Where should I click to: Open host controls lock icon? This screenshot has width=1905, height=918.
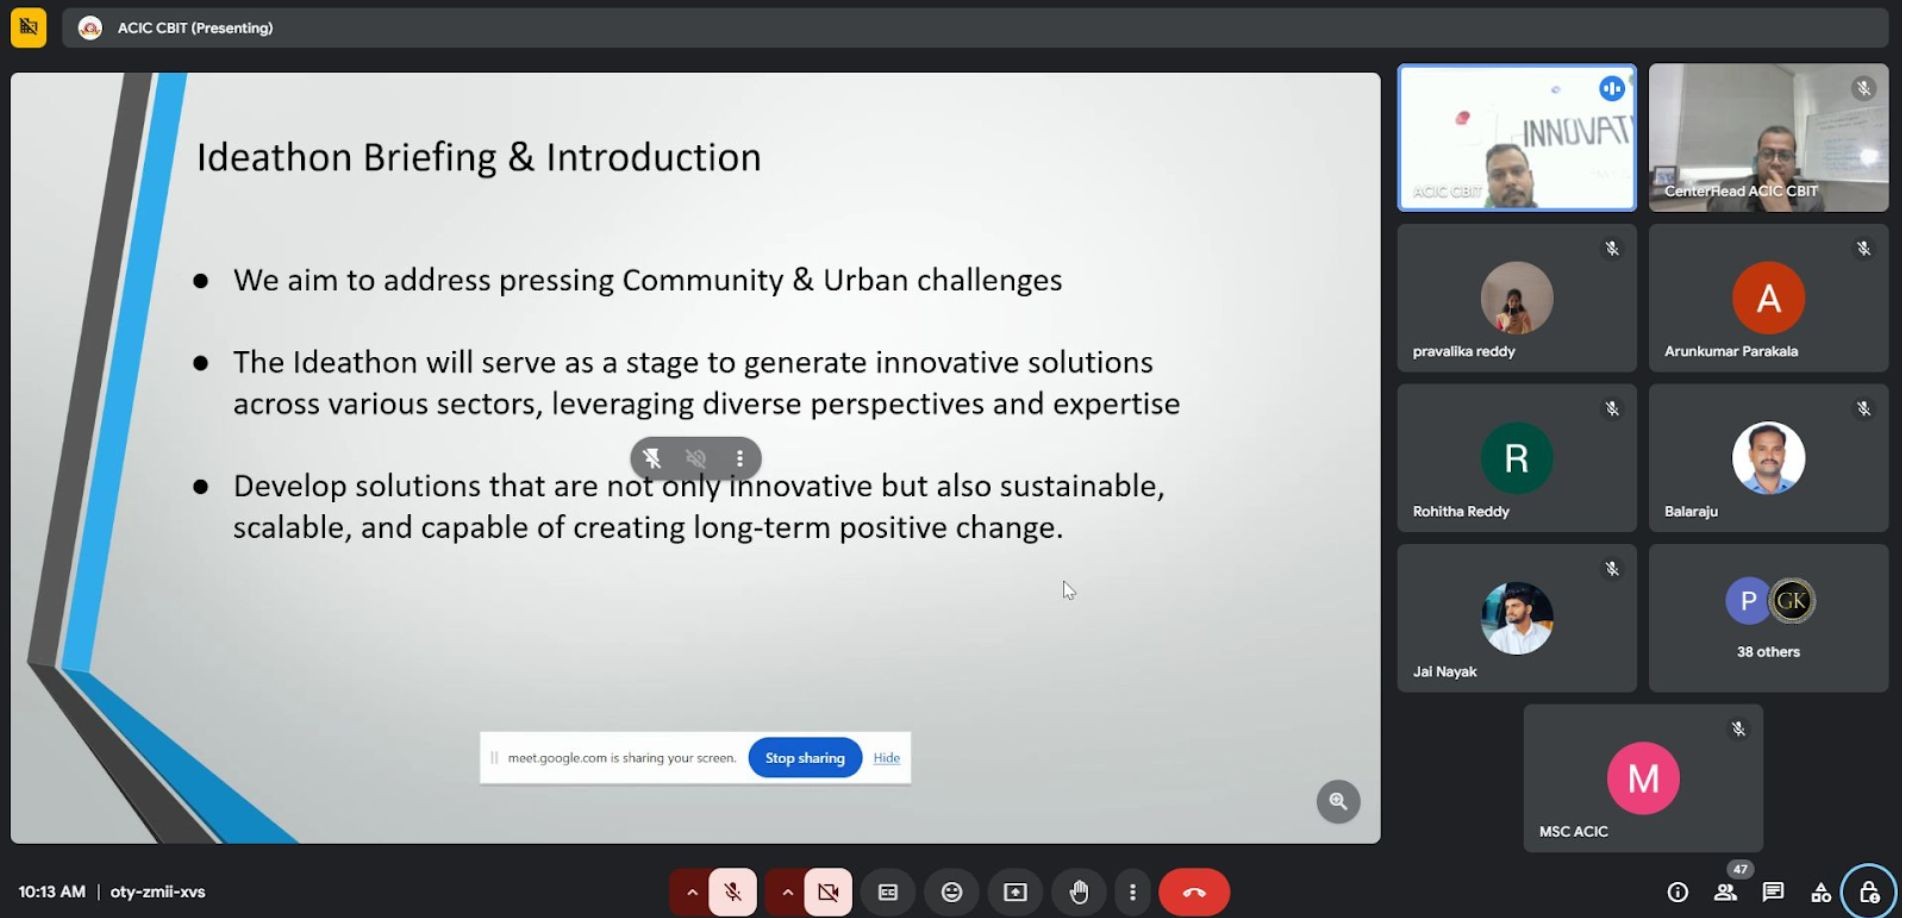click(x=1868, y=892)
